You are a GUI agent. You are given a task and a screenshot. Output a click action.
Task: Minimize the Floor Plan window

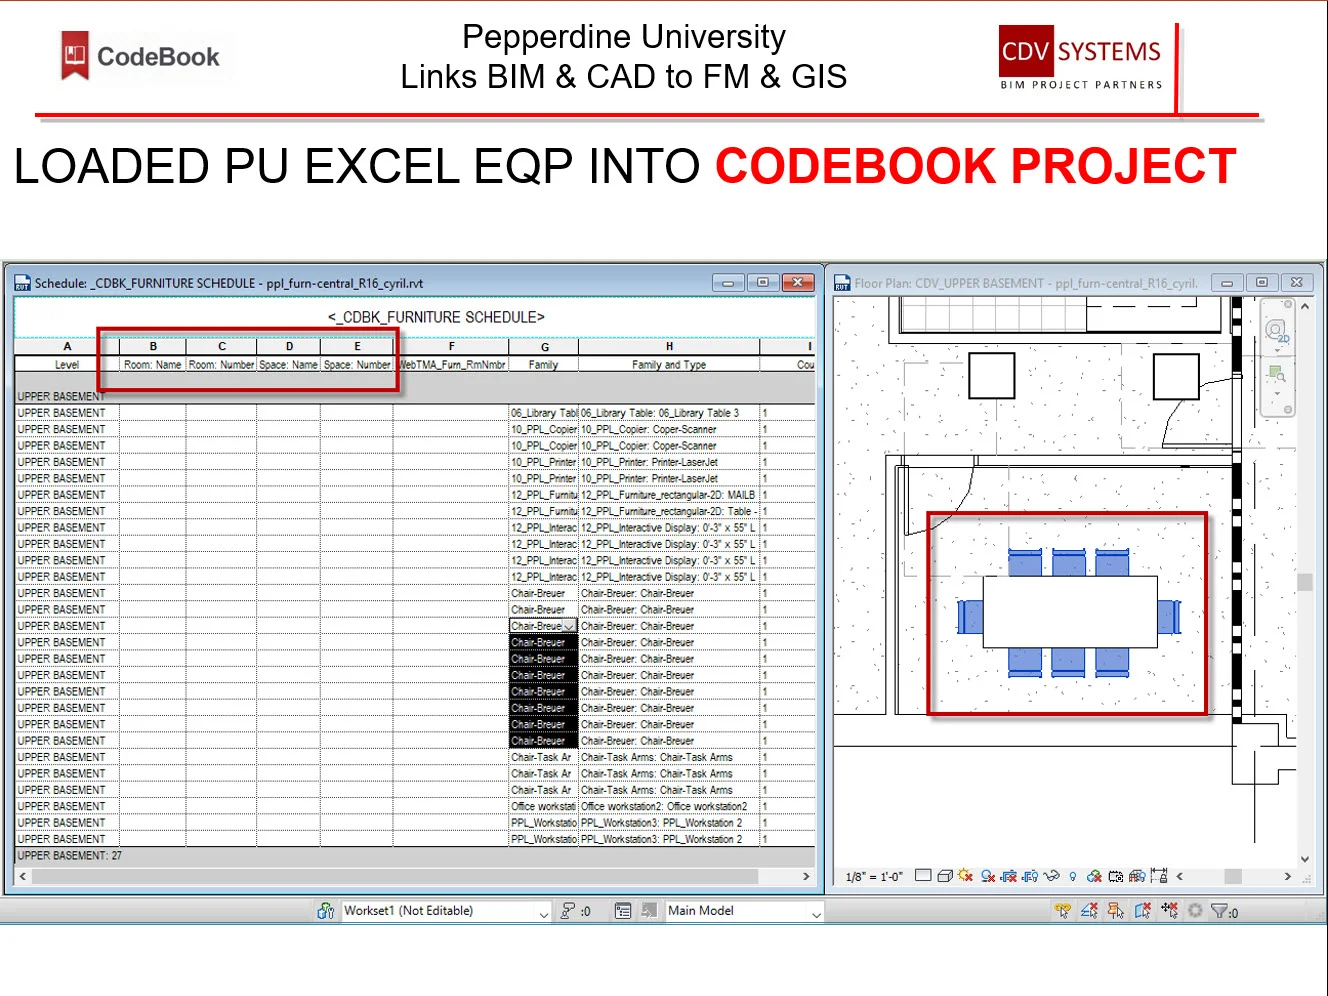1227,283
